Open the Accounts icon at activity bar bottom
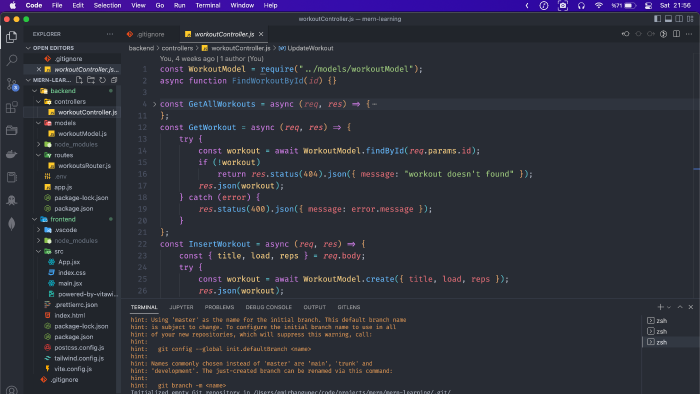The image size is (700, 394). 12,390
